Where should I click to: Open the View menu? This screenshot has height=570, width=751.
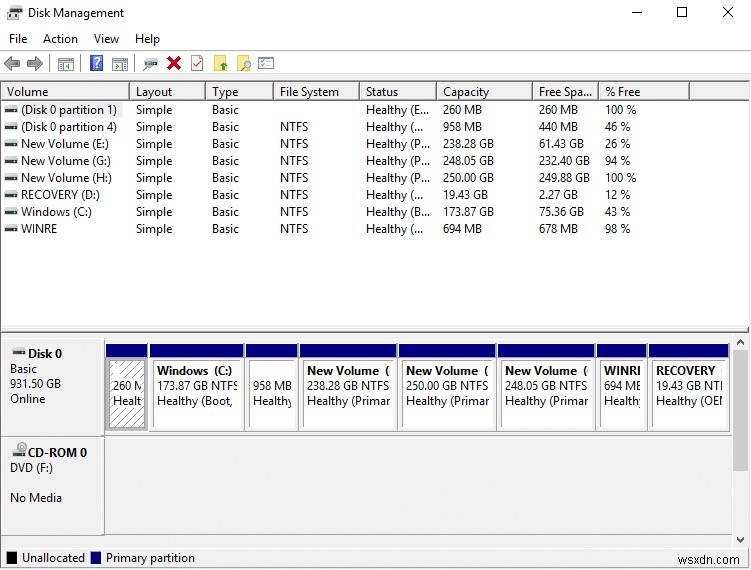pyautogui.click(x=106, y=39)
